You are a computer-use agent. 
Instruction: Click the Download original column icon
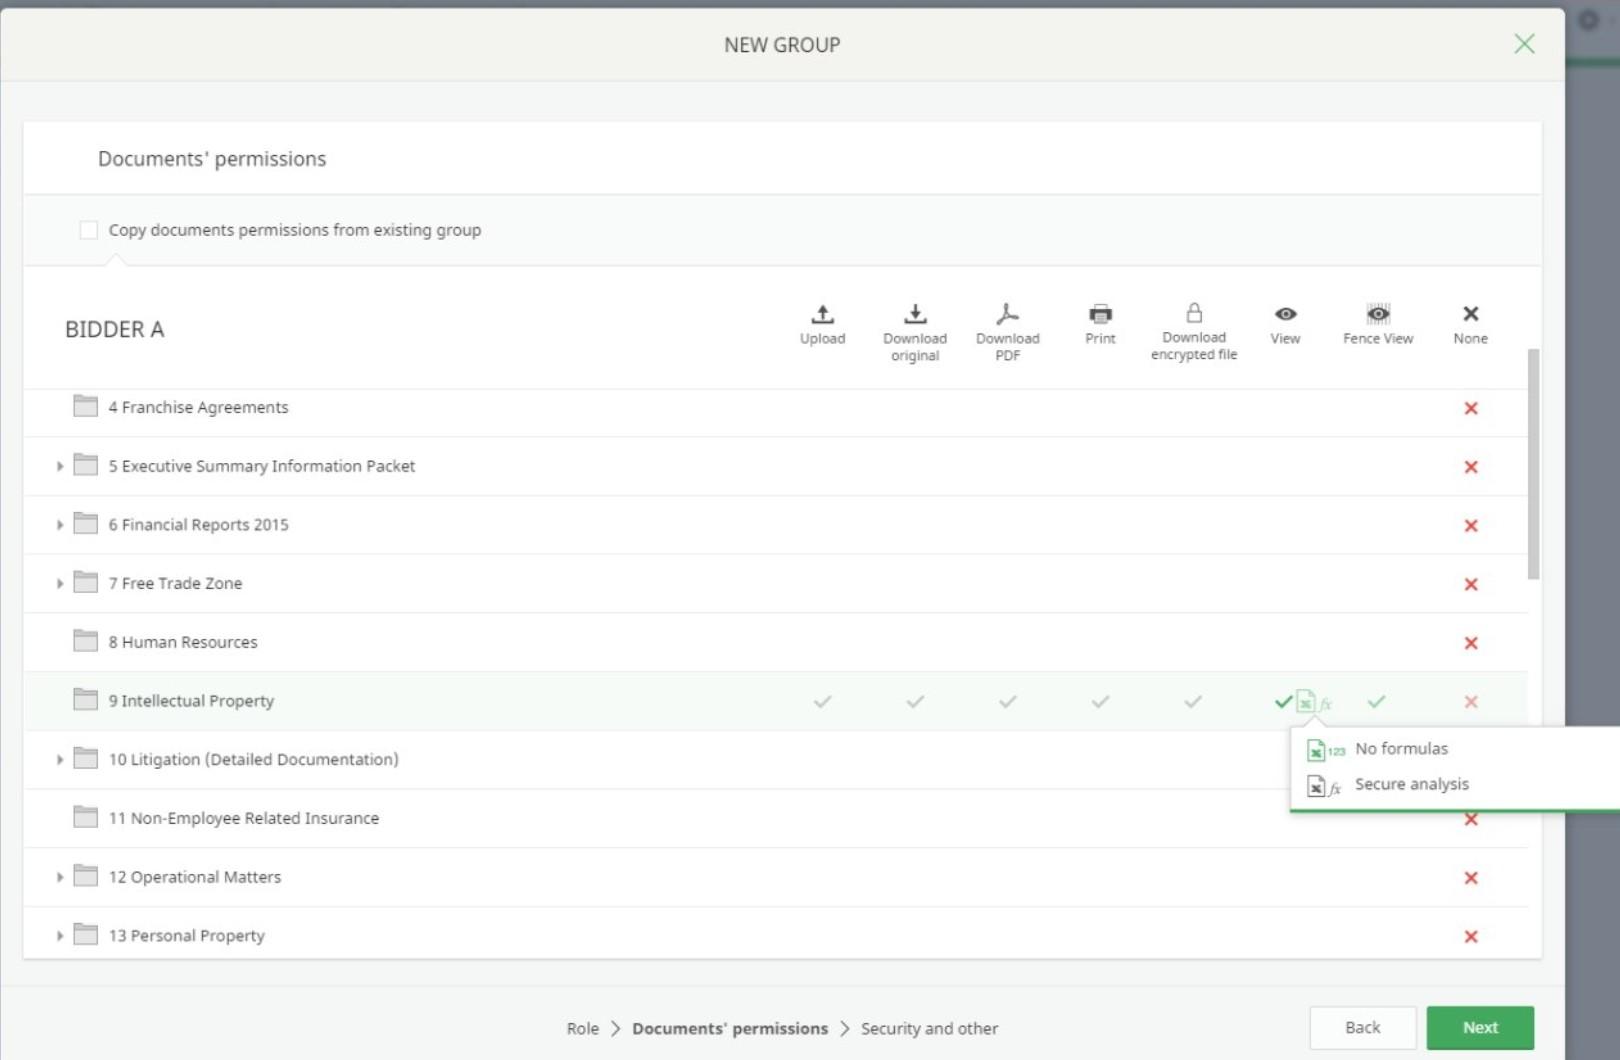915,314
